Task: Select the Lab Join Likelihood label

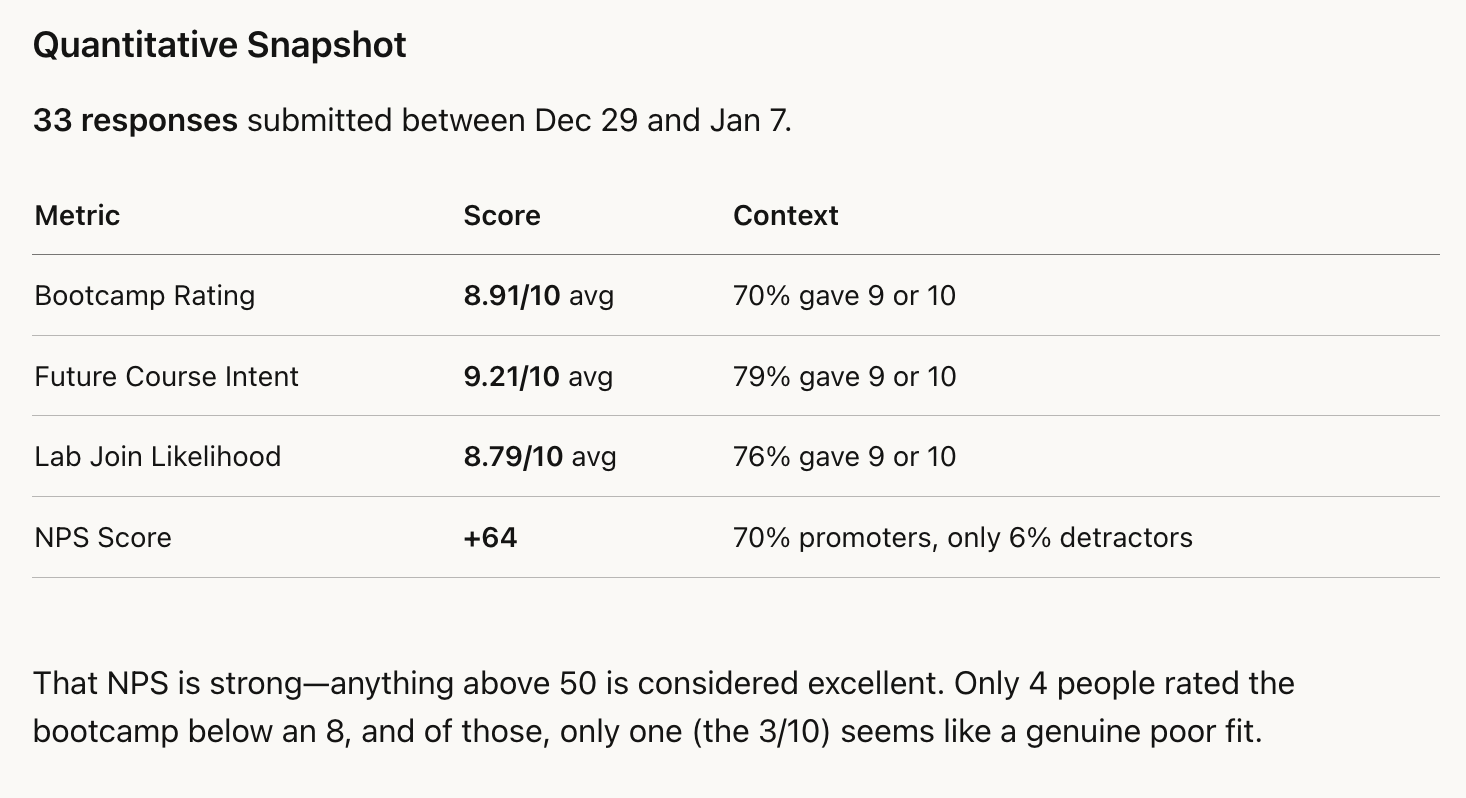Action: 157,457
